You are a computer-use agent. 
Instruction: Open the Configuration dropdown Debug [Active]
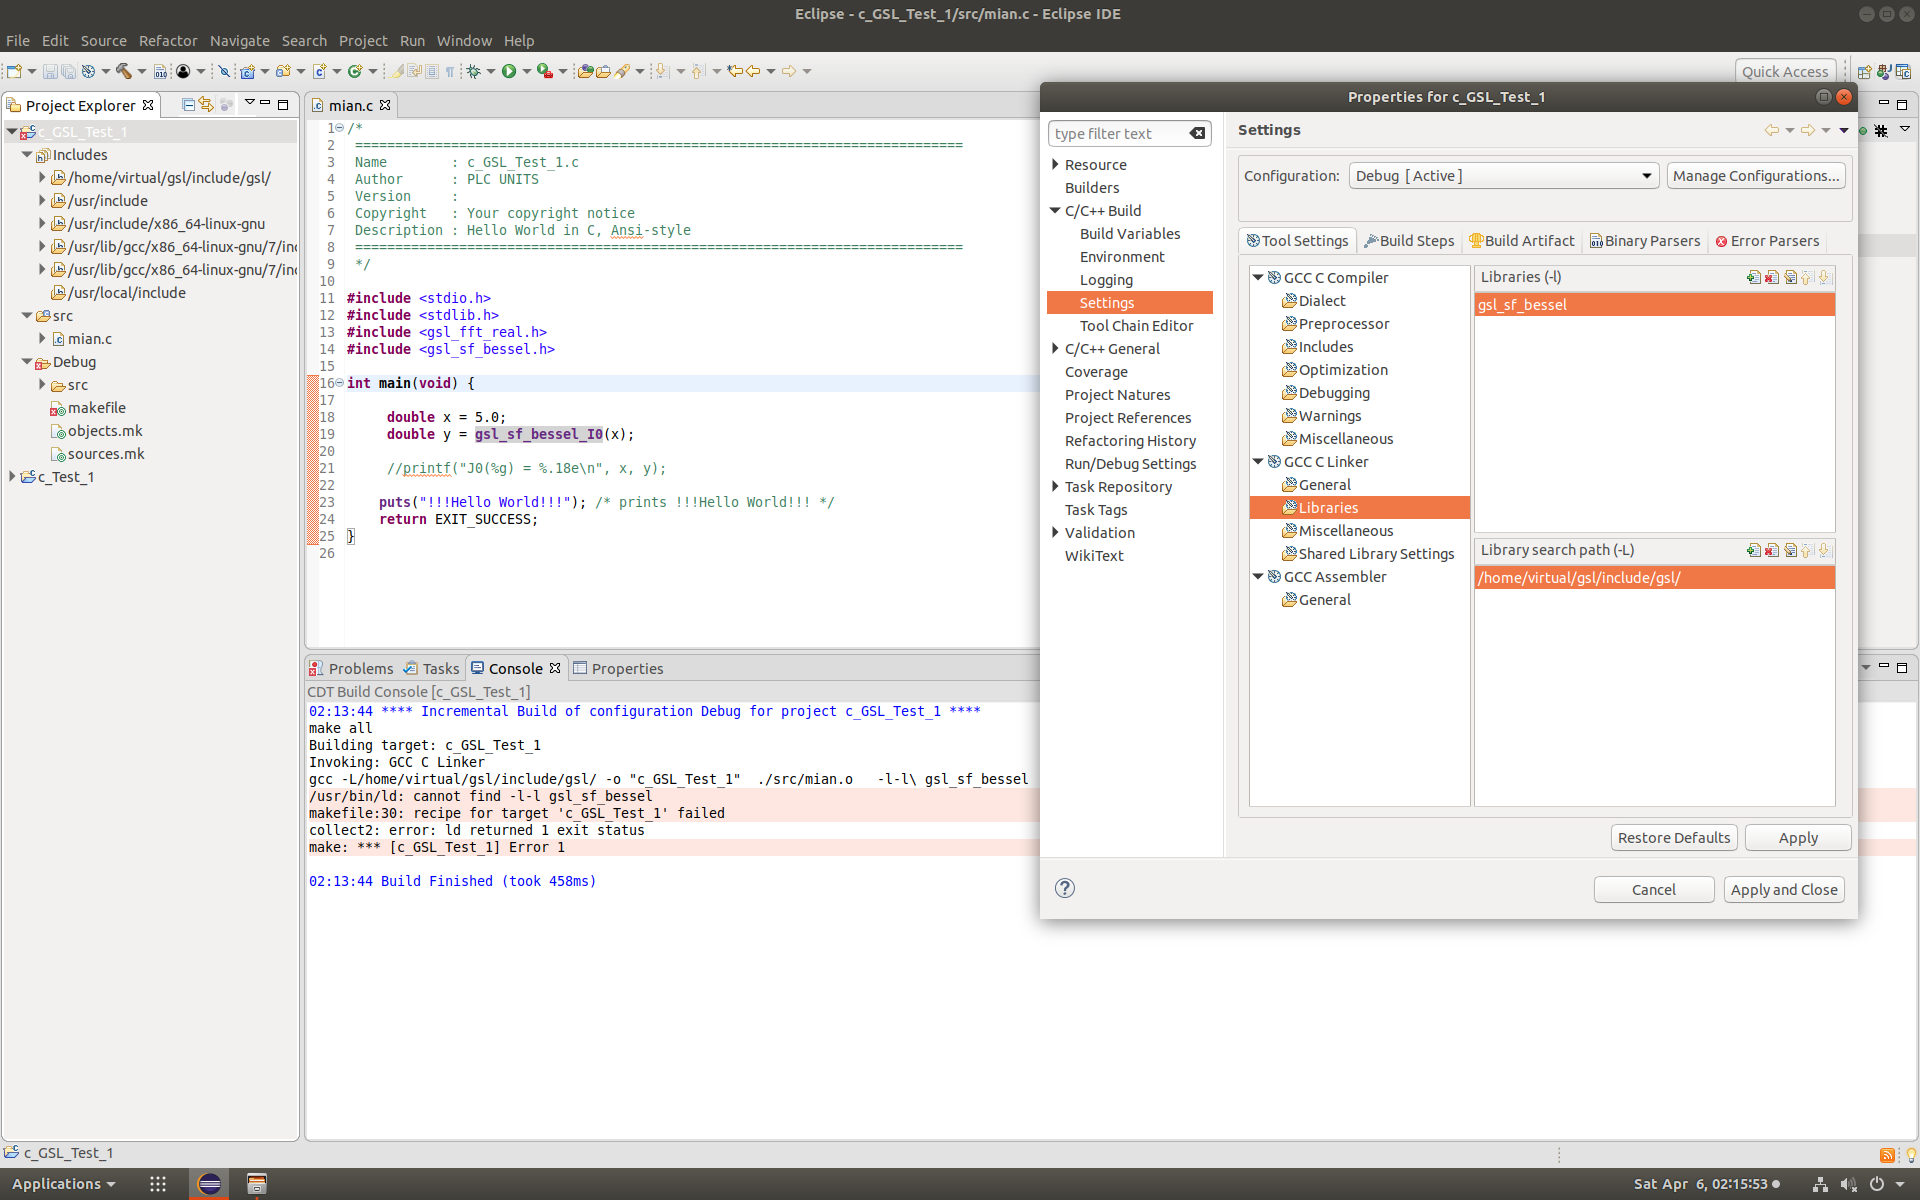point(1503,176)
